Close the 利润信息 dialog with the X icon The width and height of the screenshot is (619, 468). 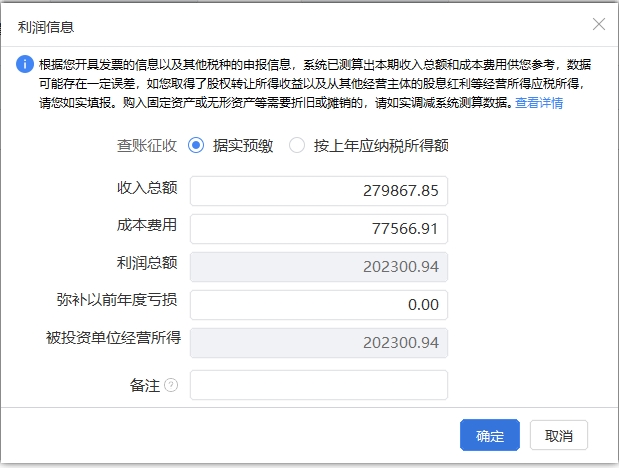(x=599, y=24)
